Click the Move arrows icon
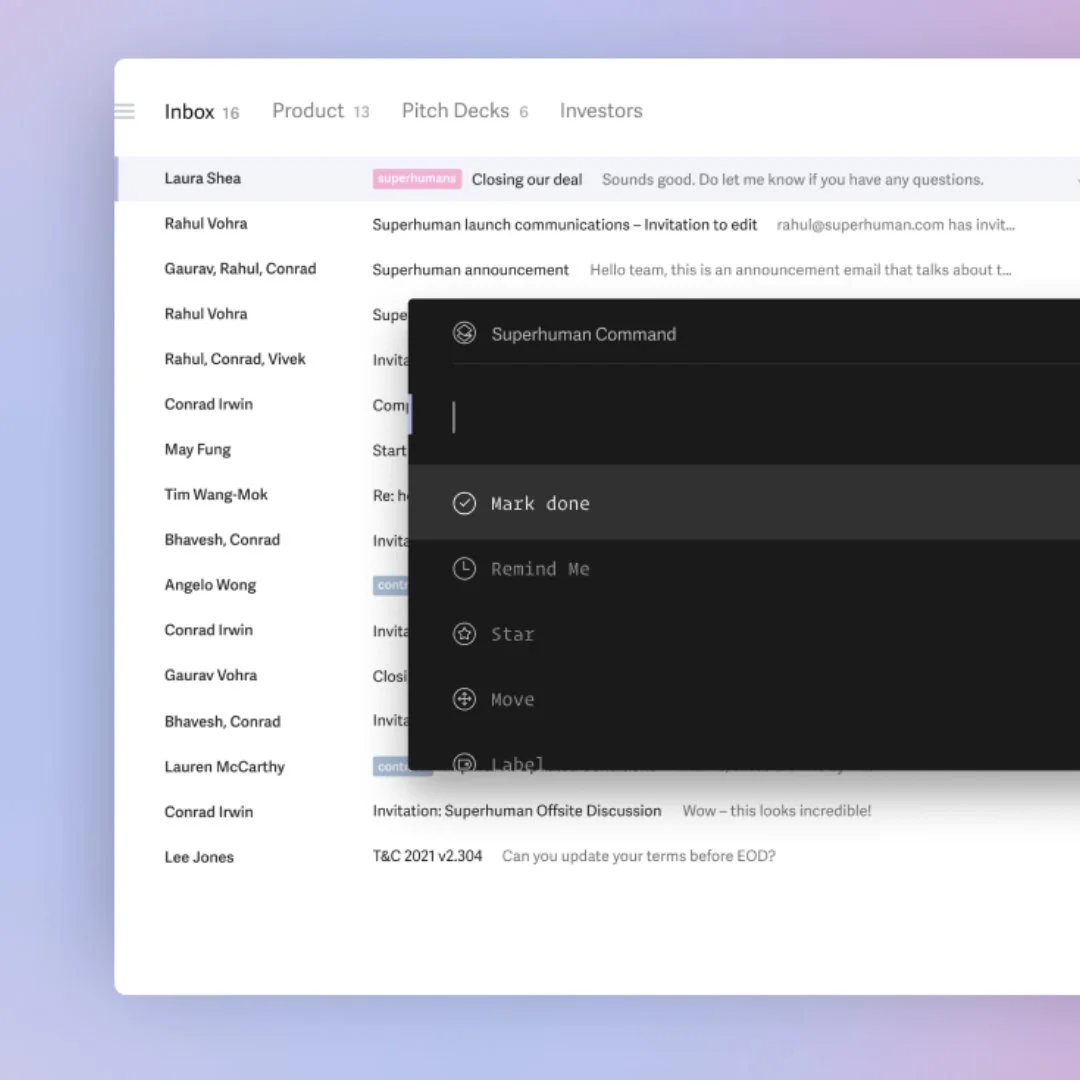1080x1080 pixels. pyautogui.click(x=464, y=699)
